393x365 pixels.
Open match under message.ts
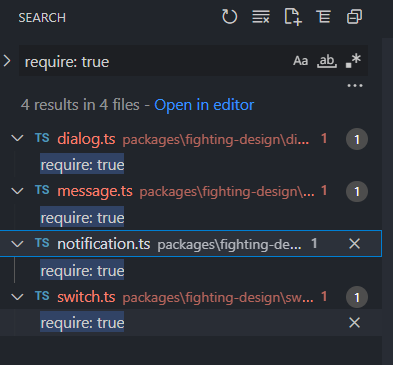pyautogui.click(x=82, y=217)
